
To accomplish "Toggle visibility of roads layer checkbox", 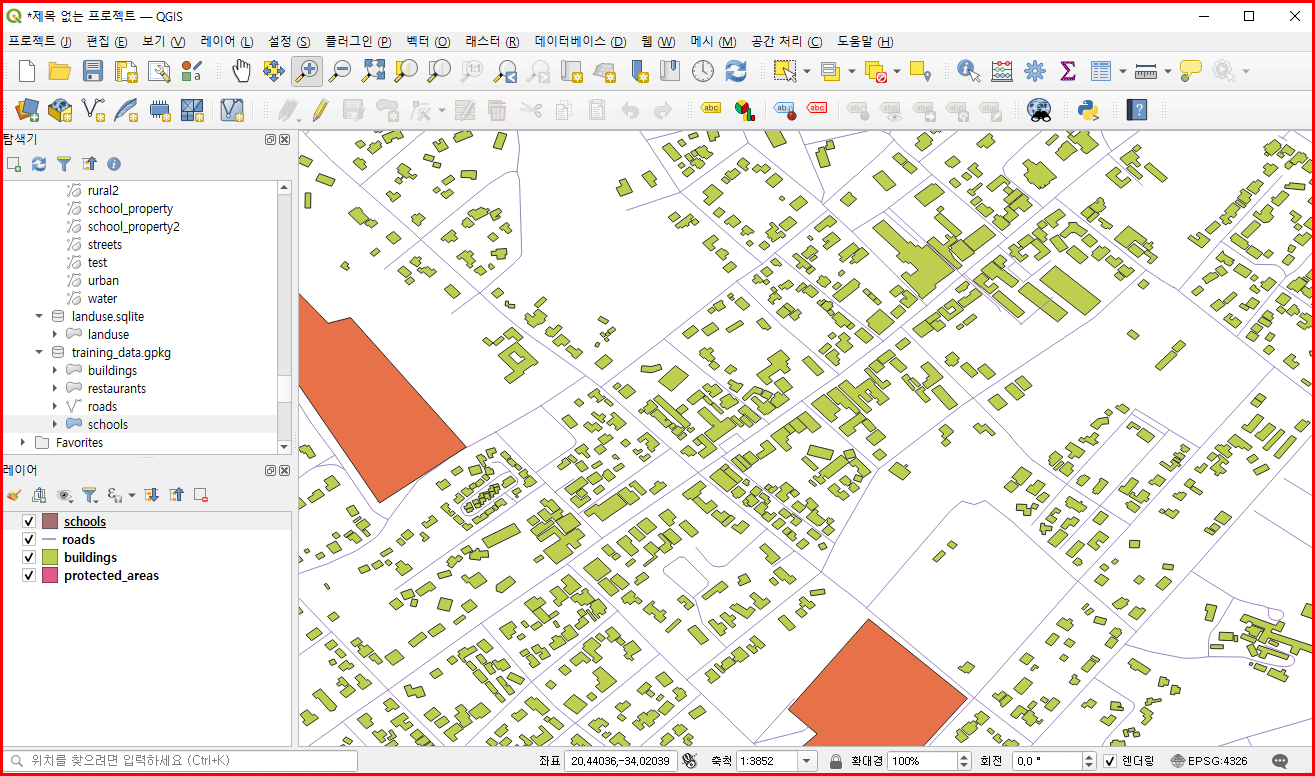I will point(29,539).
